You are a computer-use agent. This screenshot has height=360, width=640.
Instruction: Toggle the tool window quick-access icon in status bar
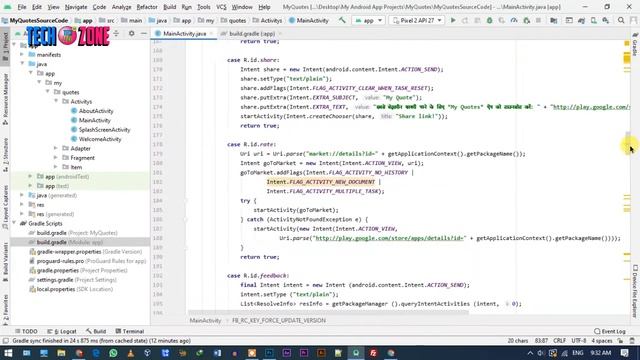5,341
